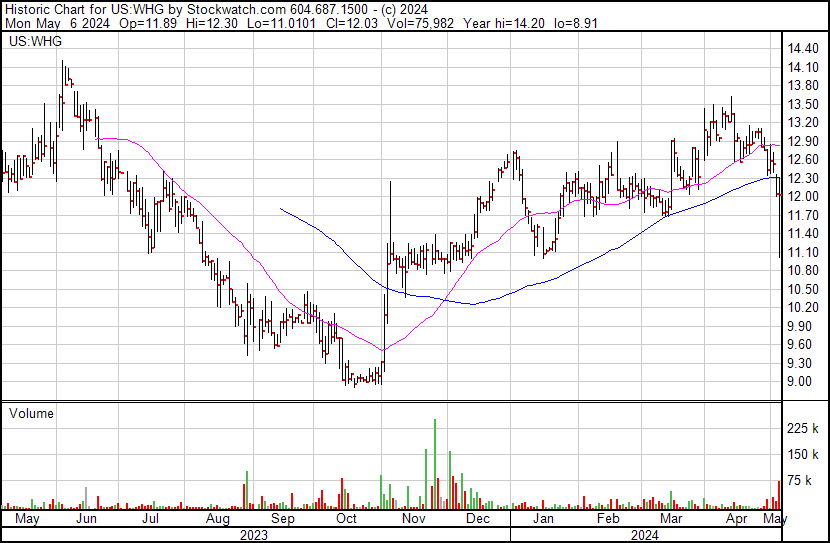The width and height of the screenshot is (830, 543).
Task: Click the Jul month label
Action: [150, 519]
